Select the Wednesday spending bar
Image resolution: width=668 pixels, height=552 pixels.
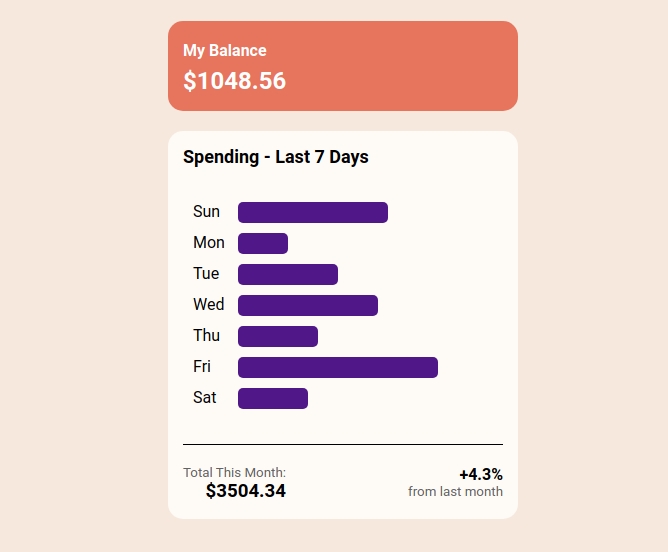[307, 305]
